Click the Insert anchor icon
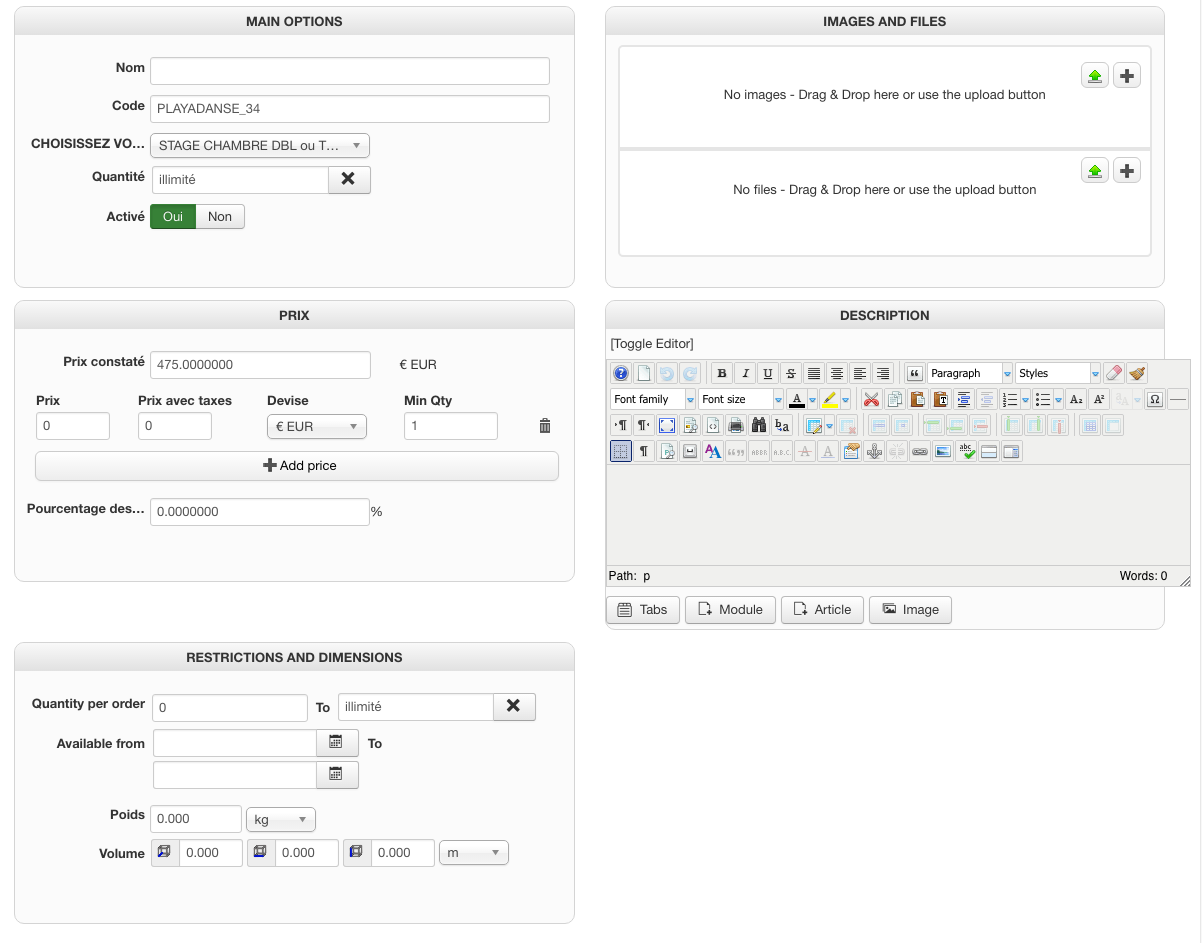 click(873, 451)
